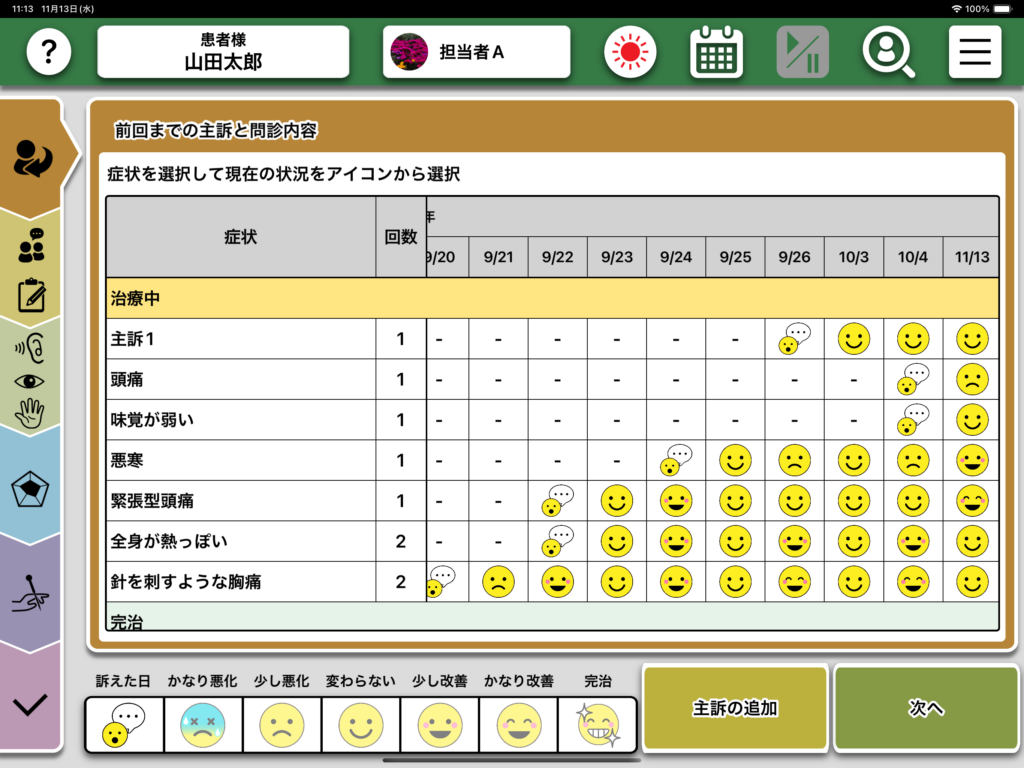Select the 完治 sparkling face icon
The image size is (1024, 768).
point(597,725)
